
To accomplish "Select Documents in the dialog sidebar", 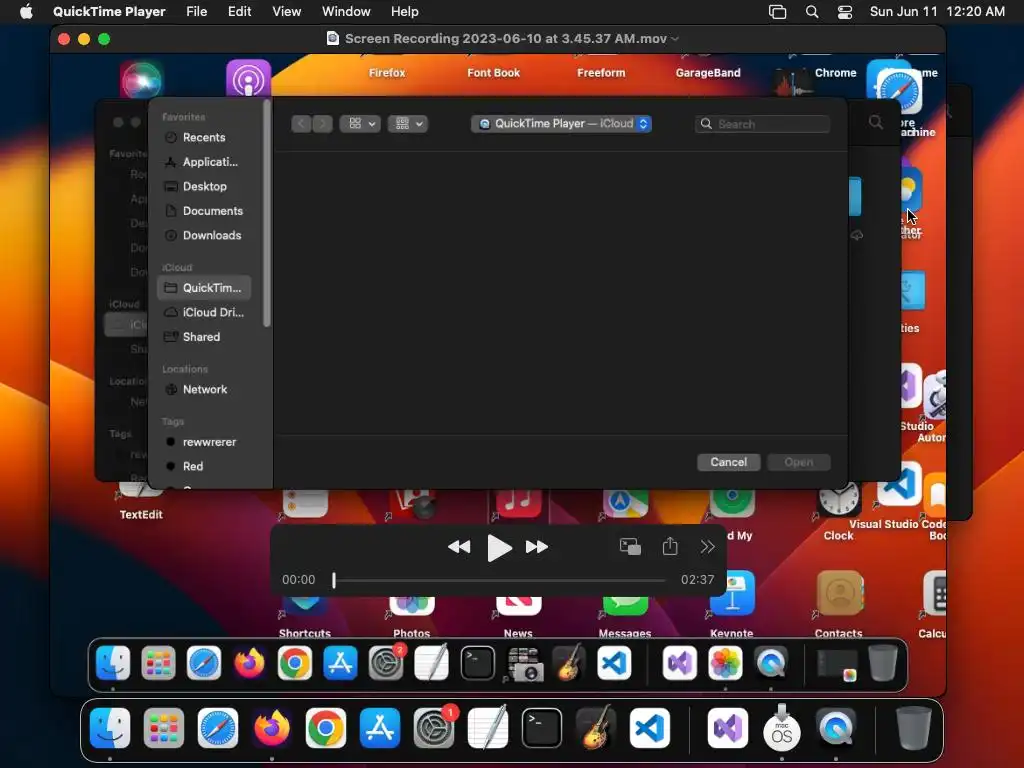I will pos(204,211).
